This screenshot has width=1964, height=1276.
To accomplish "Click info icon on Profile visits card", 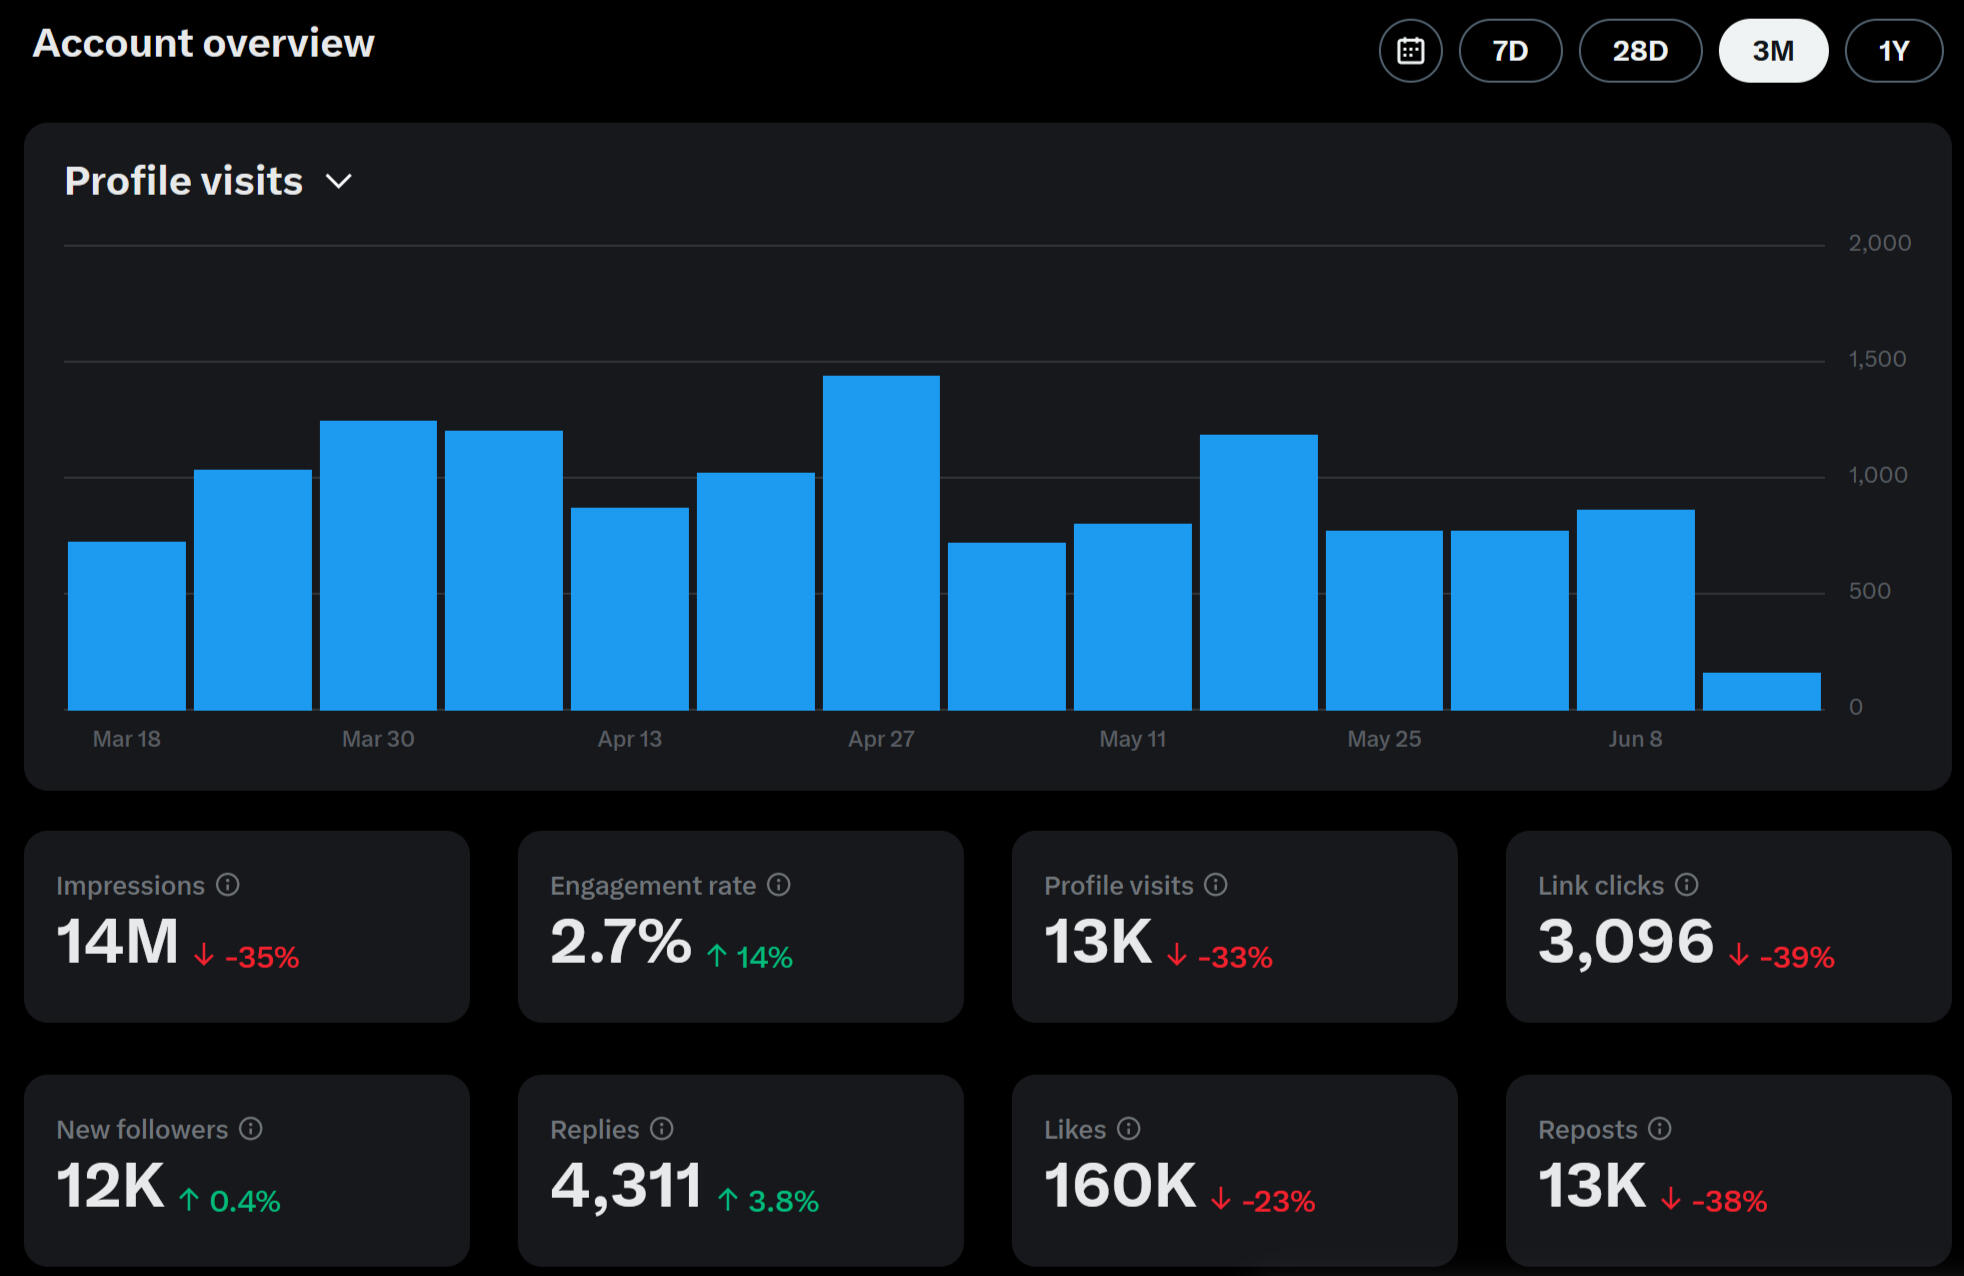I will point(1216,885).
